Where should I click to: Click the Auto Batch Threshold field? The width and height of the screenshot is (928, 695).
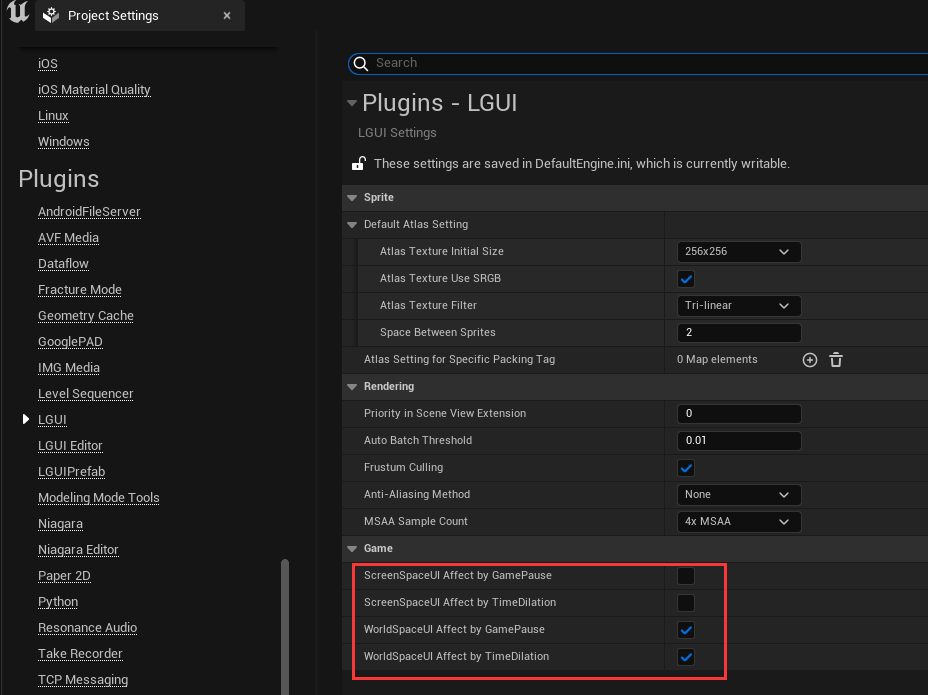tap(738, 441)
